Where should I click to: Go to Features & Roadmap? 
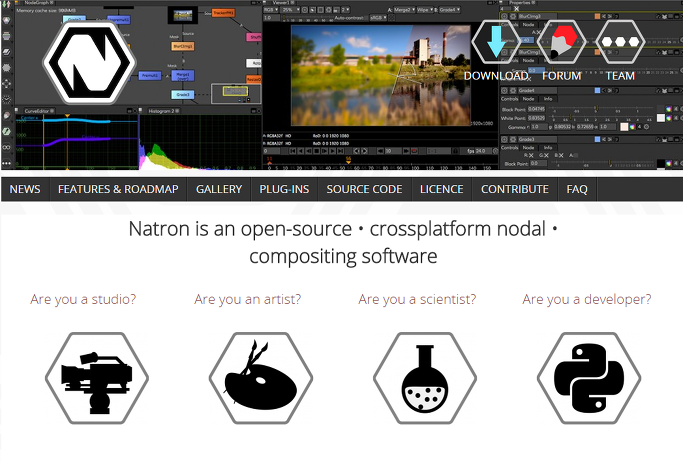click(x=118, y=189)
